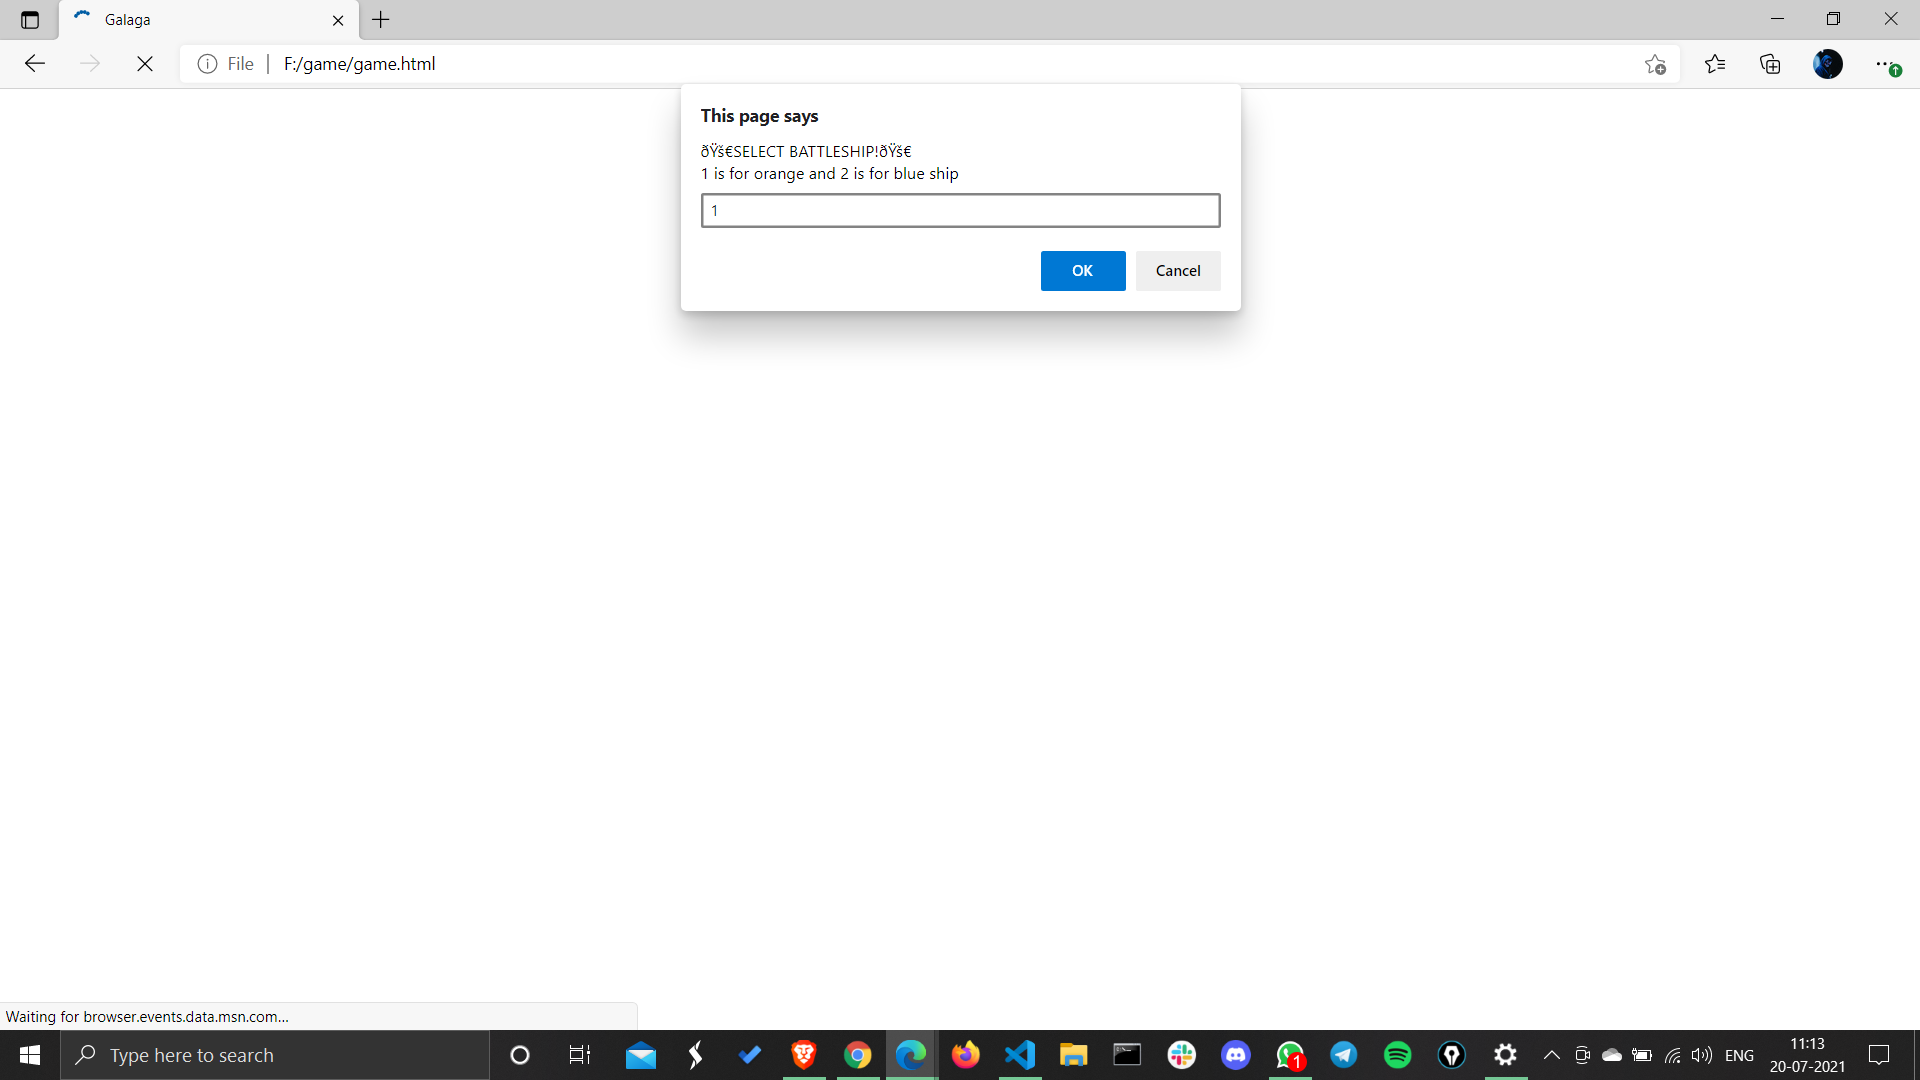The height and width of the screenshot is (1080, 1920).
Task: Open the clock showing 11:13
Action: tap(1808, 1055)
